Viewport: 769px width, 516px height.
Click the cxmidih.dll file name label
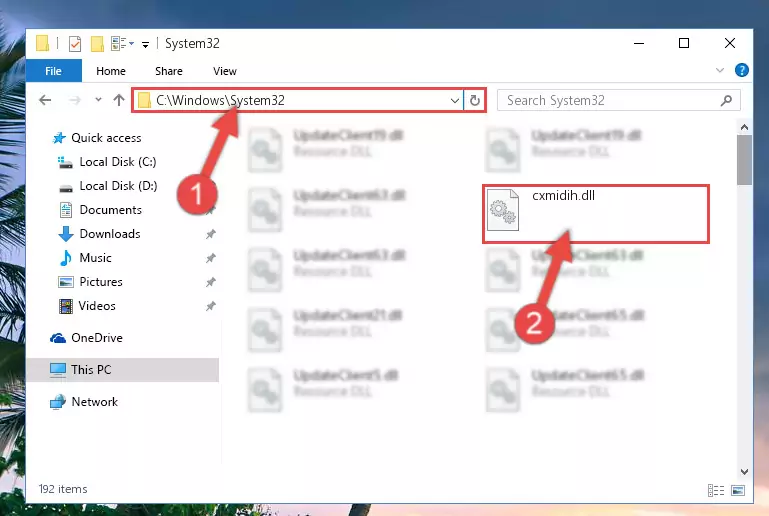click(x=563, y=196)
